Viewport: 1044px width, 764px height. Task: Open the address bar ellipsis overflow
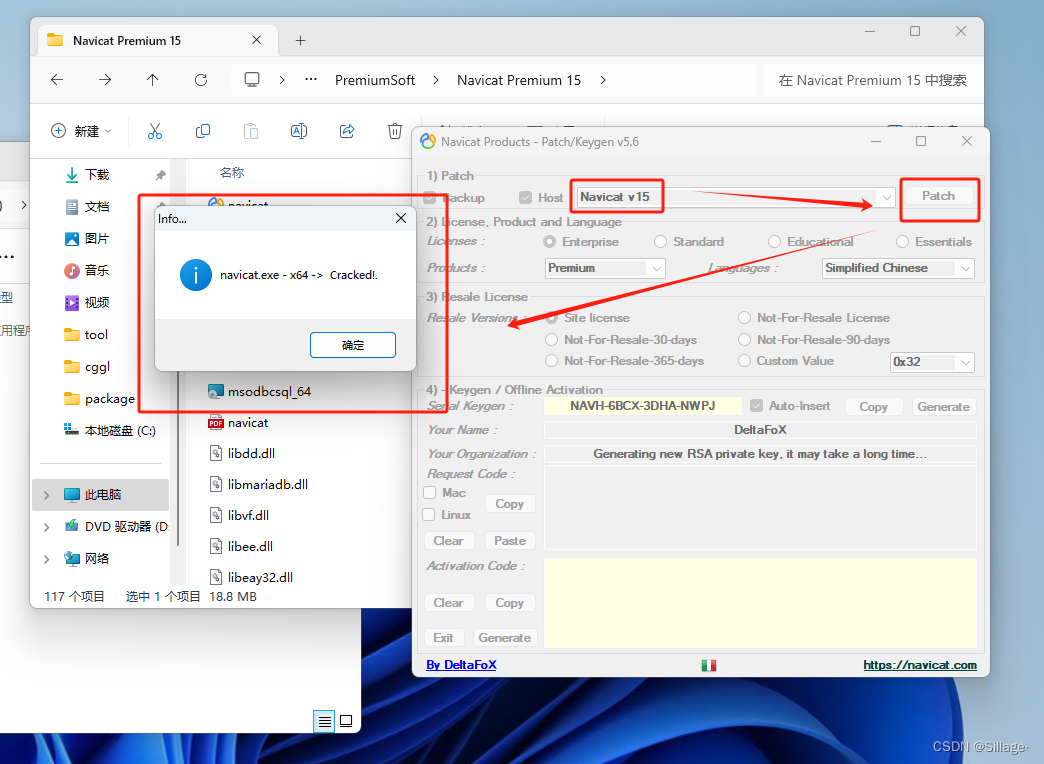pos(311,79)
